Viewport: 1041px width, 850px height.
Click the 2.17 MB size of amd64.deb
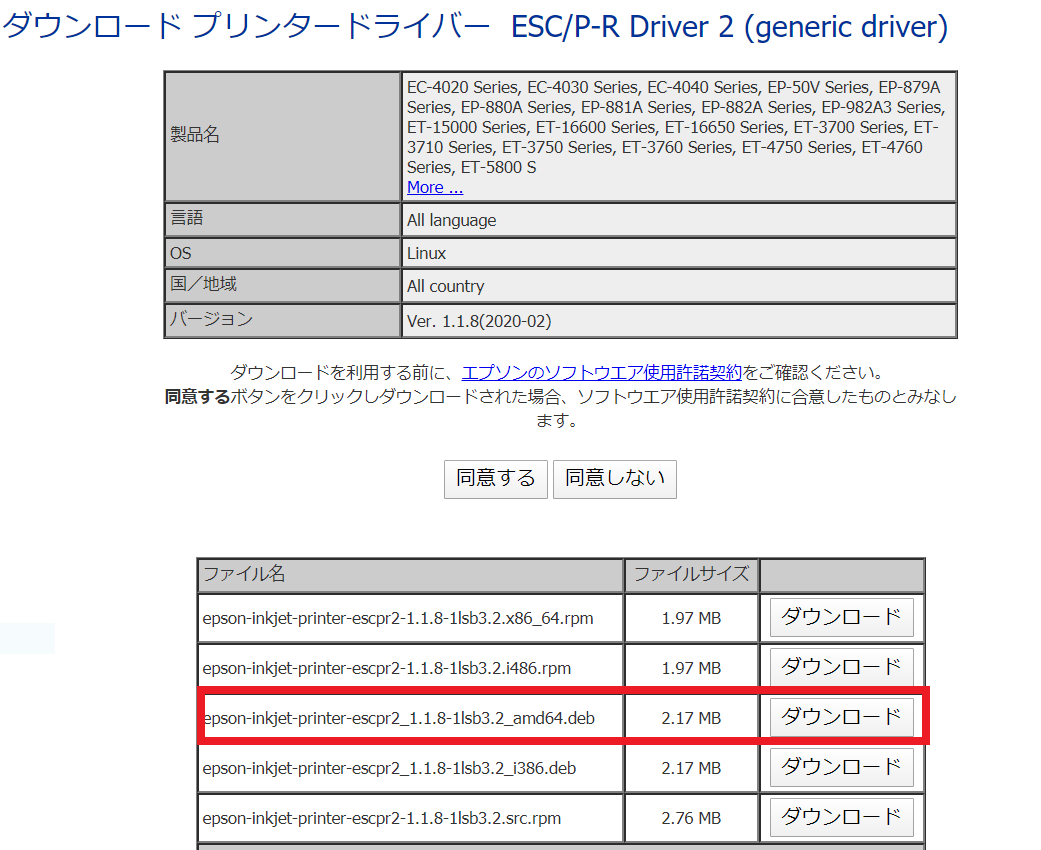pos(691,718)
